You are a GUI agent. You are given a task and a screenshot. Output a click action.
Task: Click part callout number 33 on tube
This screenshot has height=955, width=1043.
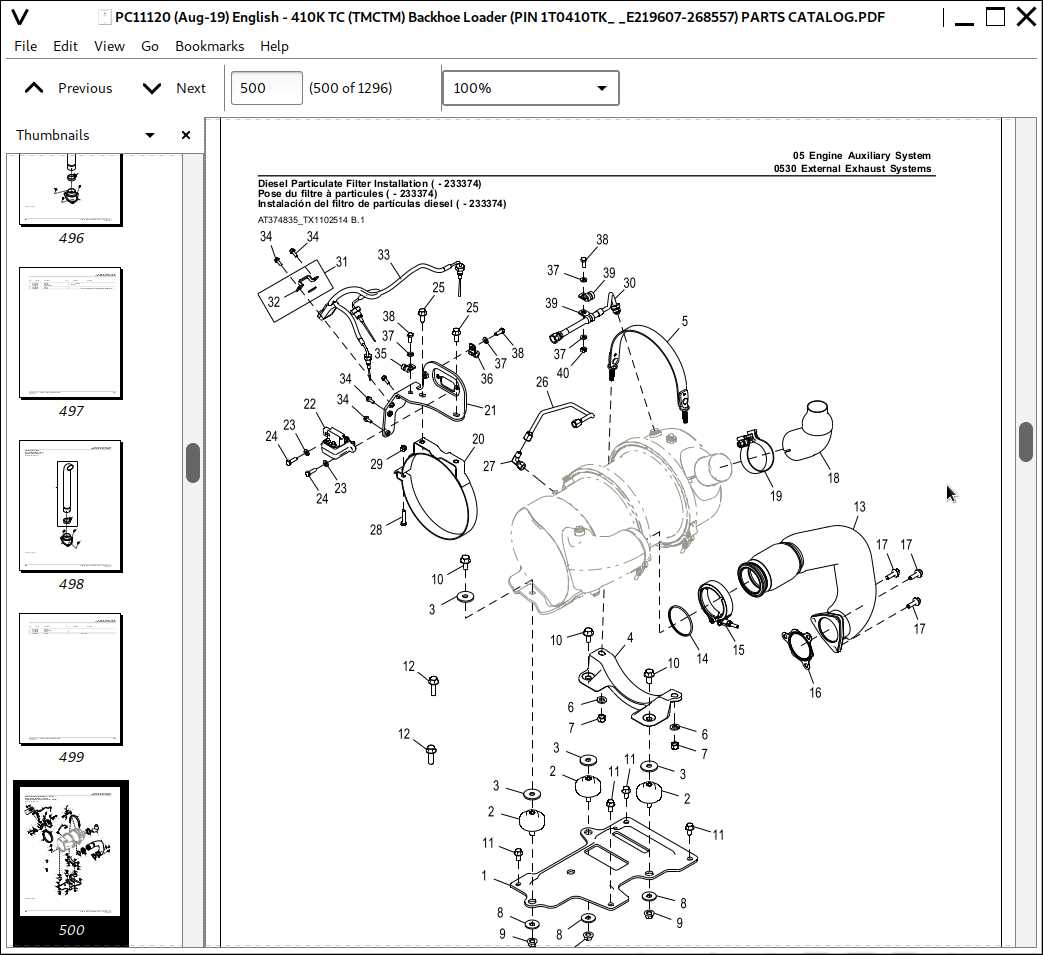[x=383, y=255]
